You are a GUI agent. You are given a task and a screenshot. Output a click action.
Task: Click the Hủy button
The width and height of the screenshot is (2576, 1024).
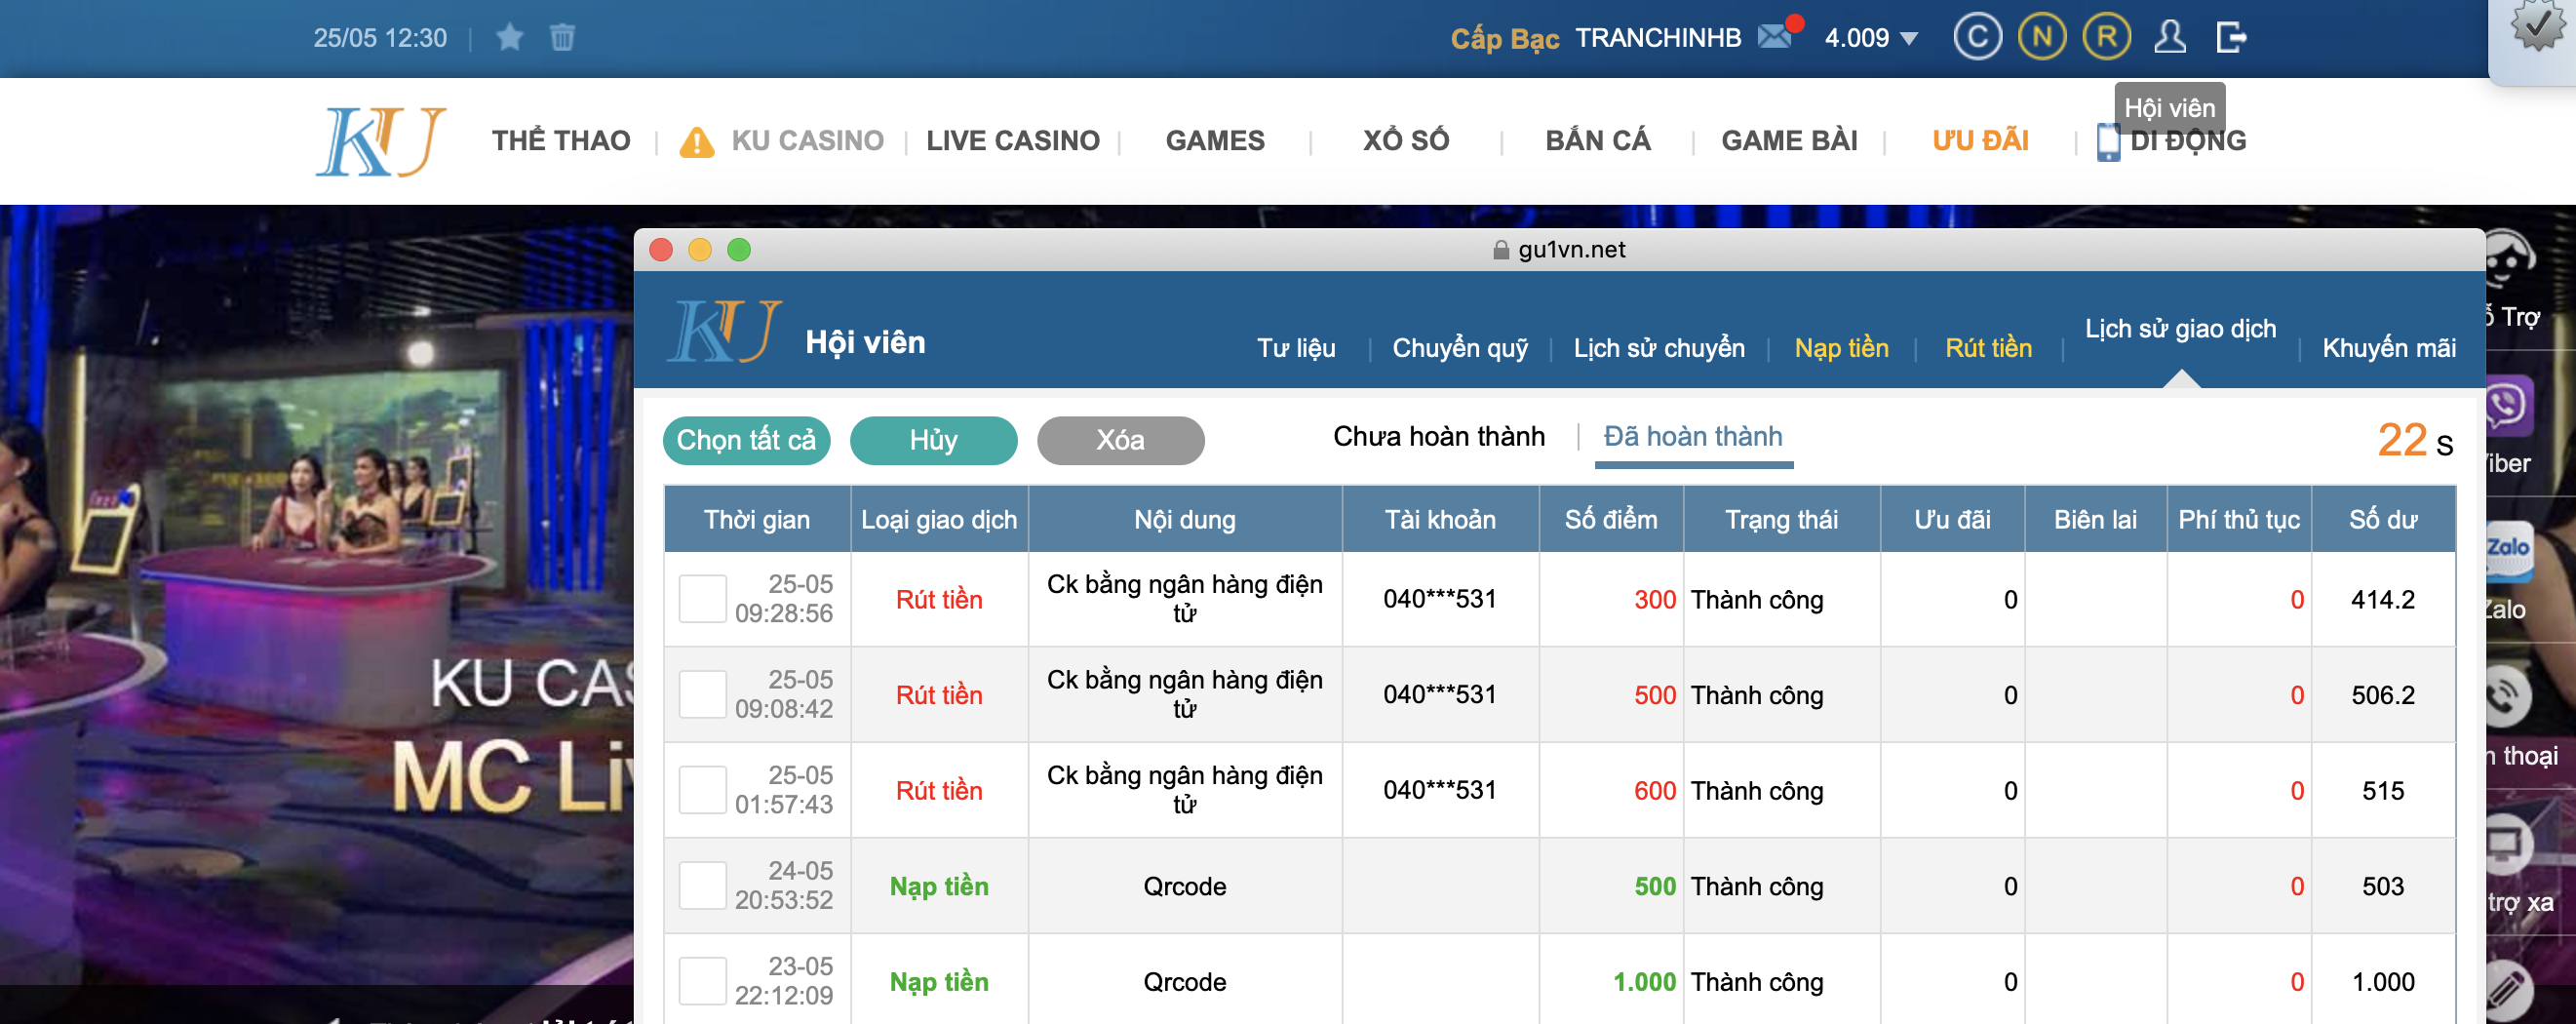(x=933, y=441)
